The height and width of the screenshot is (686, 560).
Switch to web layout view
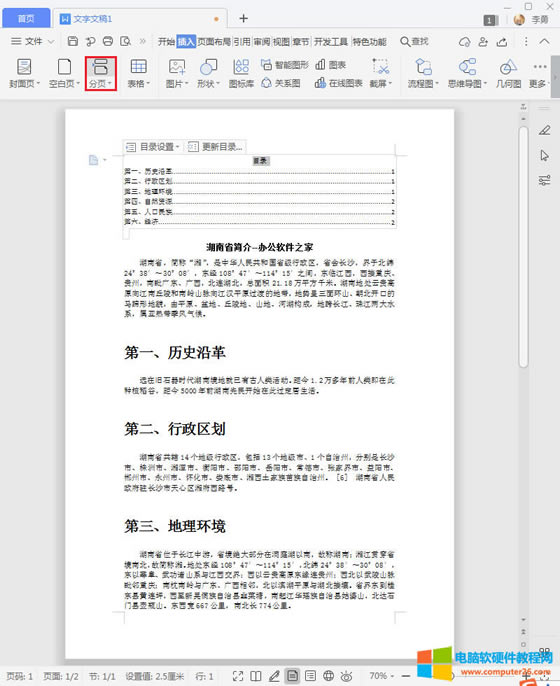[x=329, y=676]
